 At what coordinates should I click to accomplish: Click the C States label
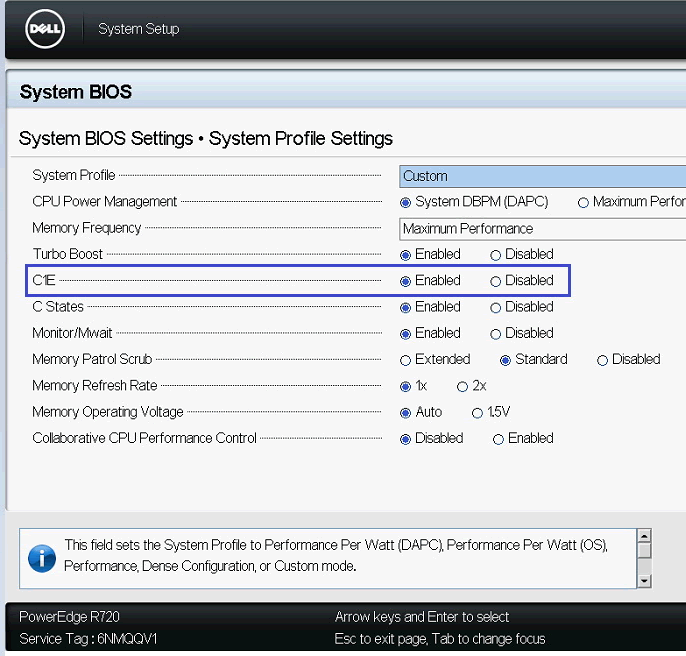click(58, 306)
